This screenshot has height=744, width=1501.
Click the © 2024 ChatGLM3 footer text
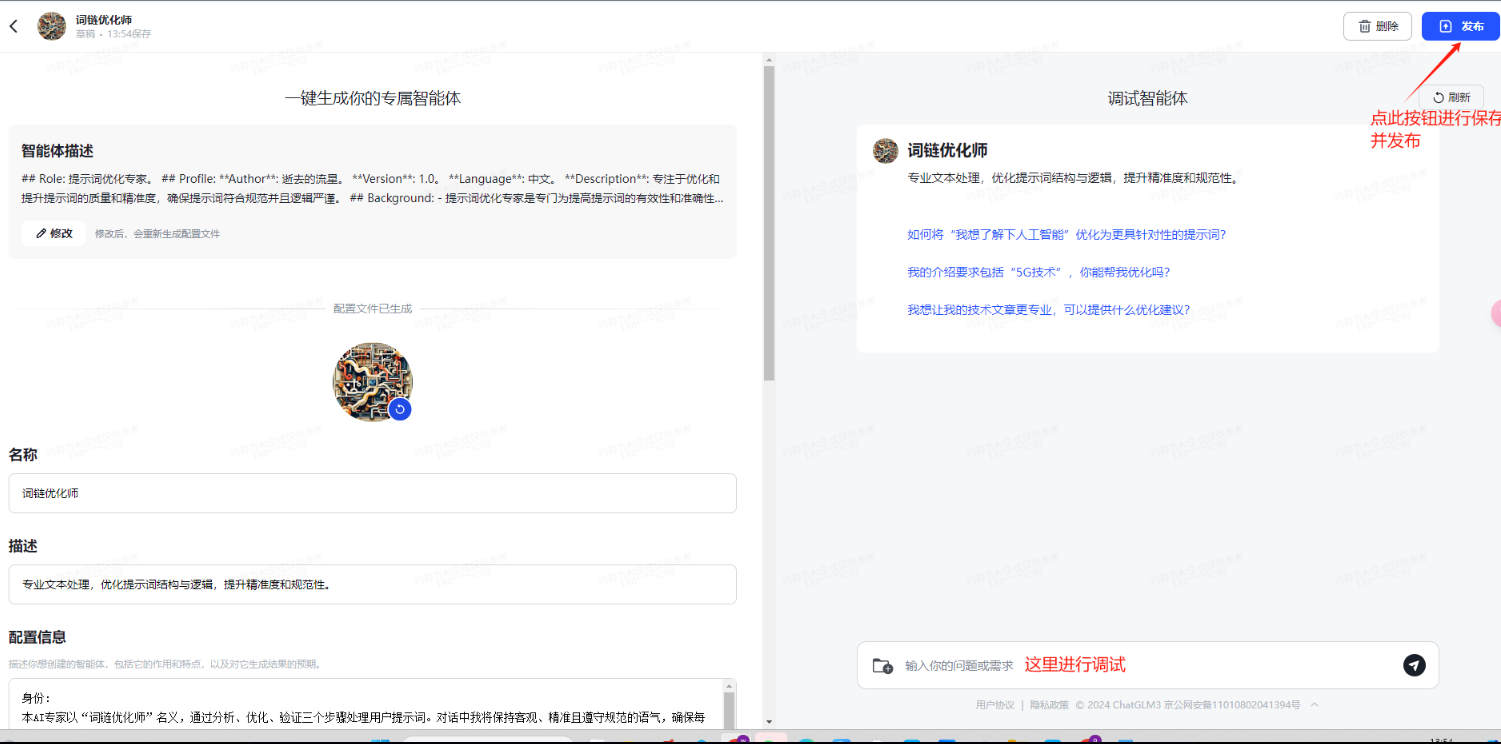click(x=1188, y=705)
